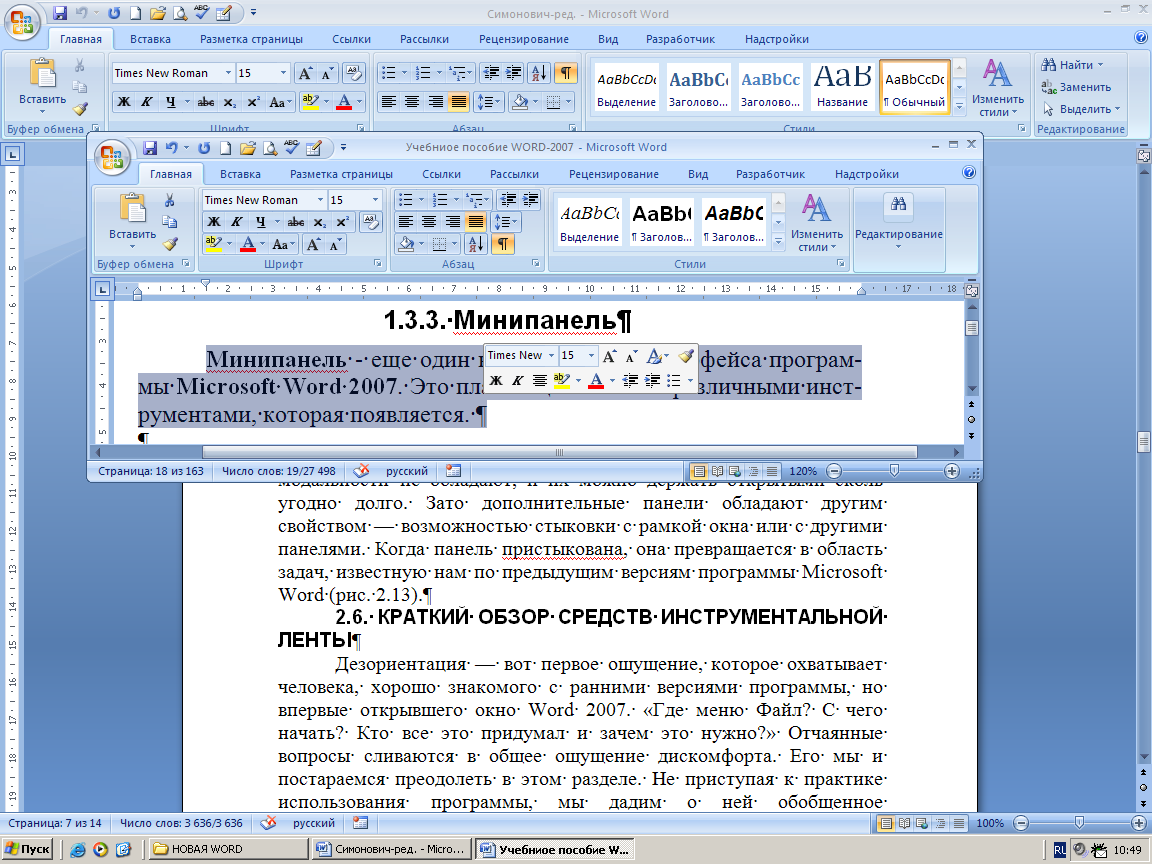This screenshot has width=1152, height=864.
Task: Save document in Учебное пособие quick access toolbar
Action: [150, 148]
